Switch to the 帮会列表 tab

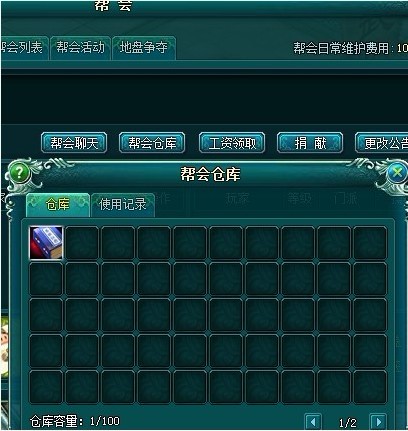click(x=23, y=47)
